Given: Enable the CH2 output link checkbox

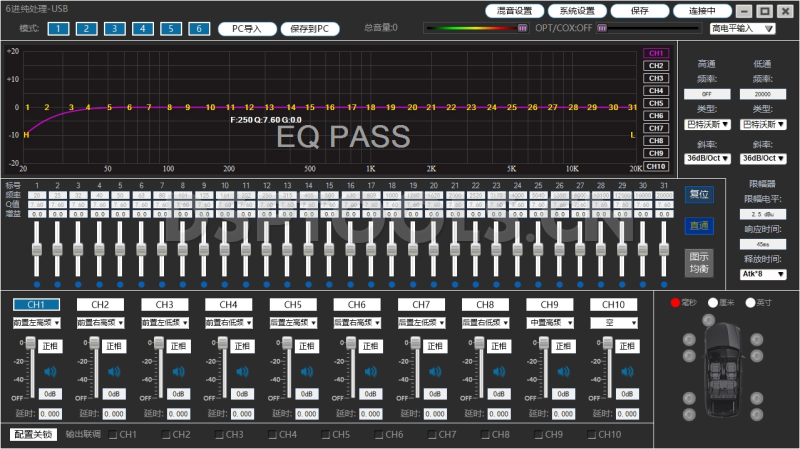Looking at the screenshot, I should (165, 435).
